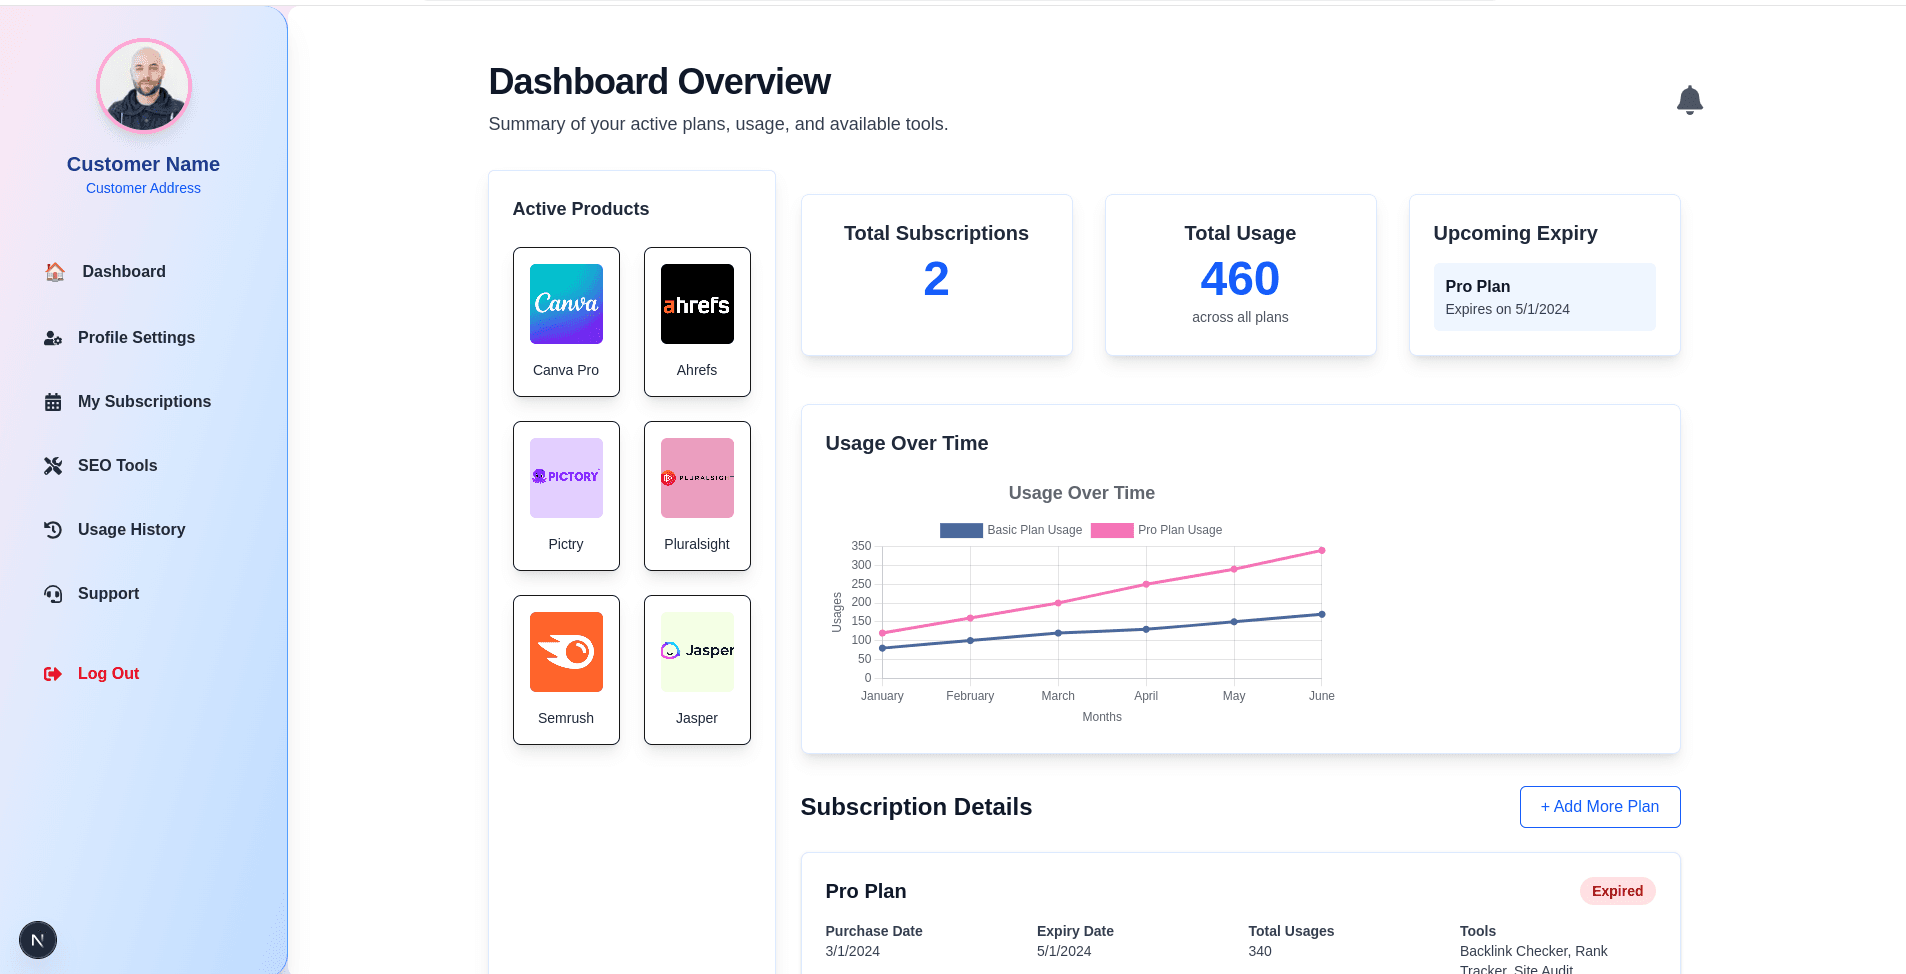Select the Ahrefs product icon
This screenshot has width=1906, height=974.
coord(697,305)
